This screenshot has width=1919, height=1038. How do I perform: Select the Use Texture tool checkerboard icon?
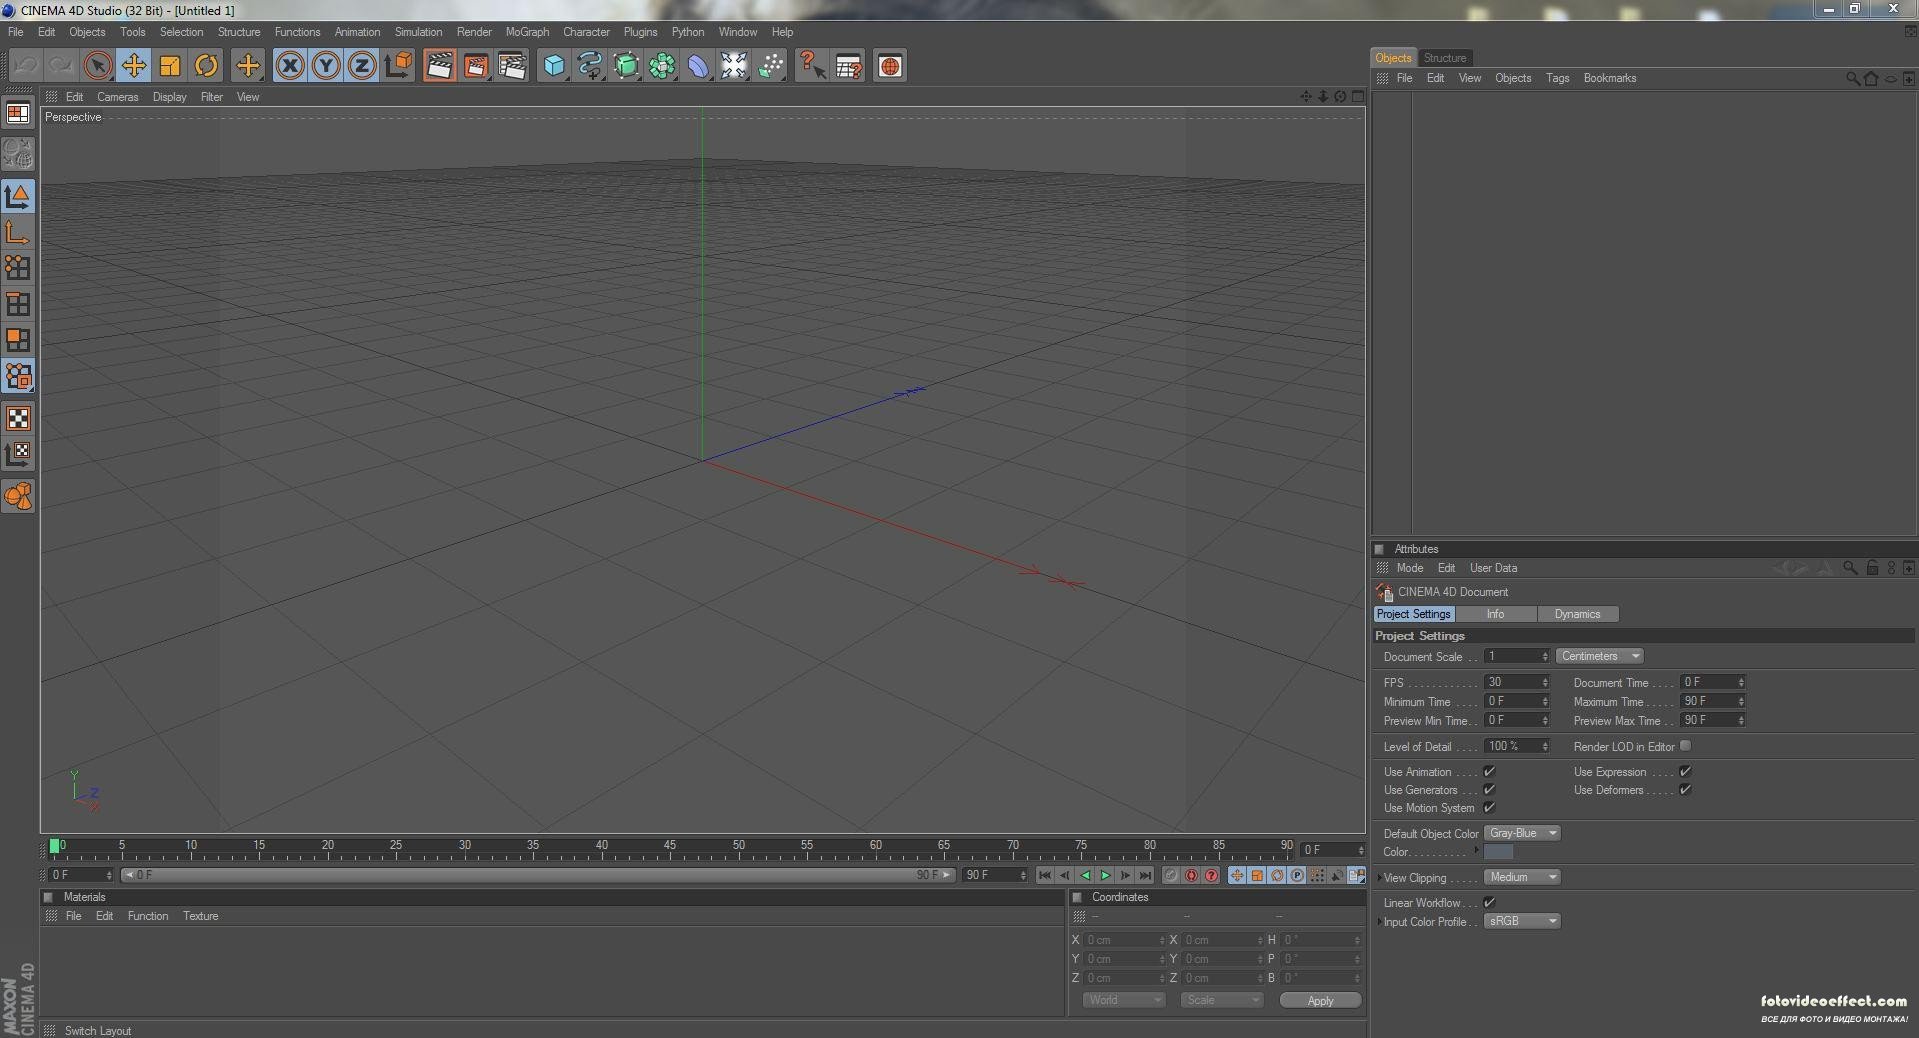pyautogui.click(x=18, y=418)
